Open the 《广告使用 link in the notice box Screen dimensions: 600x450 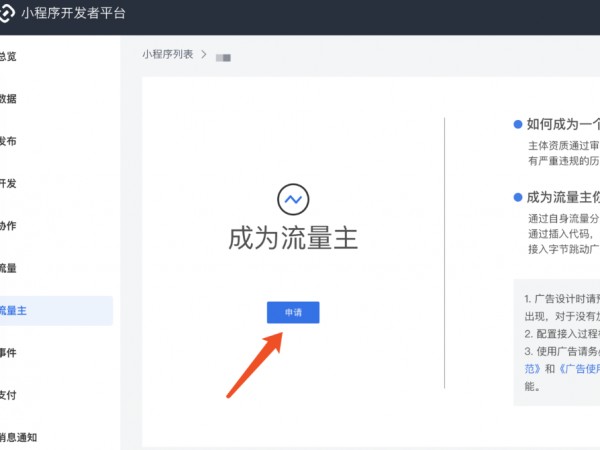[x=572, y=369]
